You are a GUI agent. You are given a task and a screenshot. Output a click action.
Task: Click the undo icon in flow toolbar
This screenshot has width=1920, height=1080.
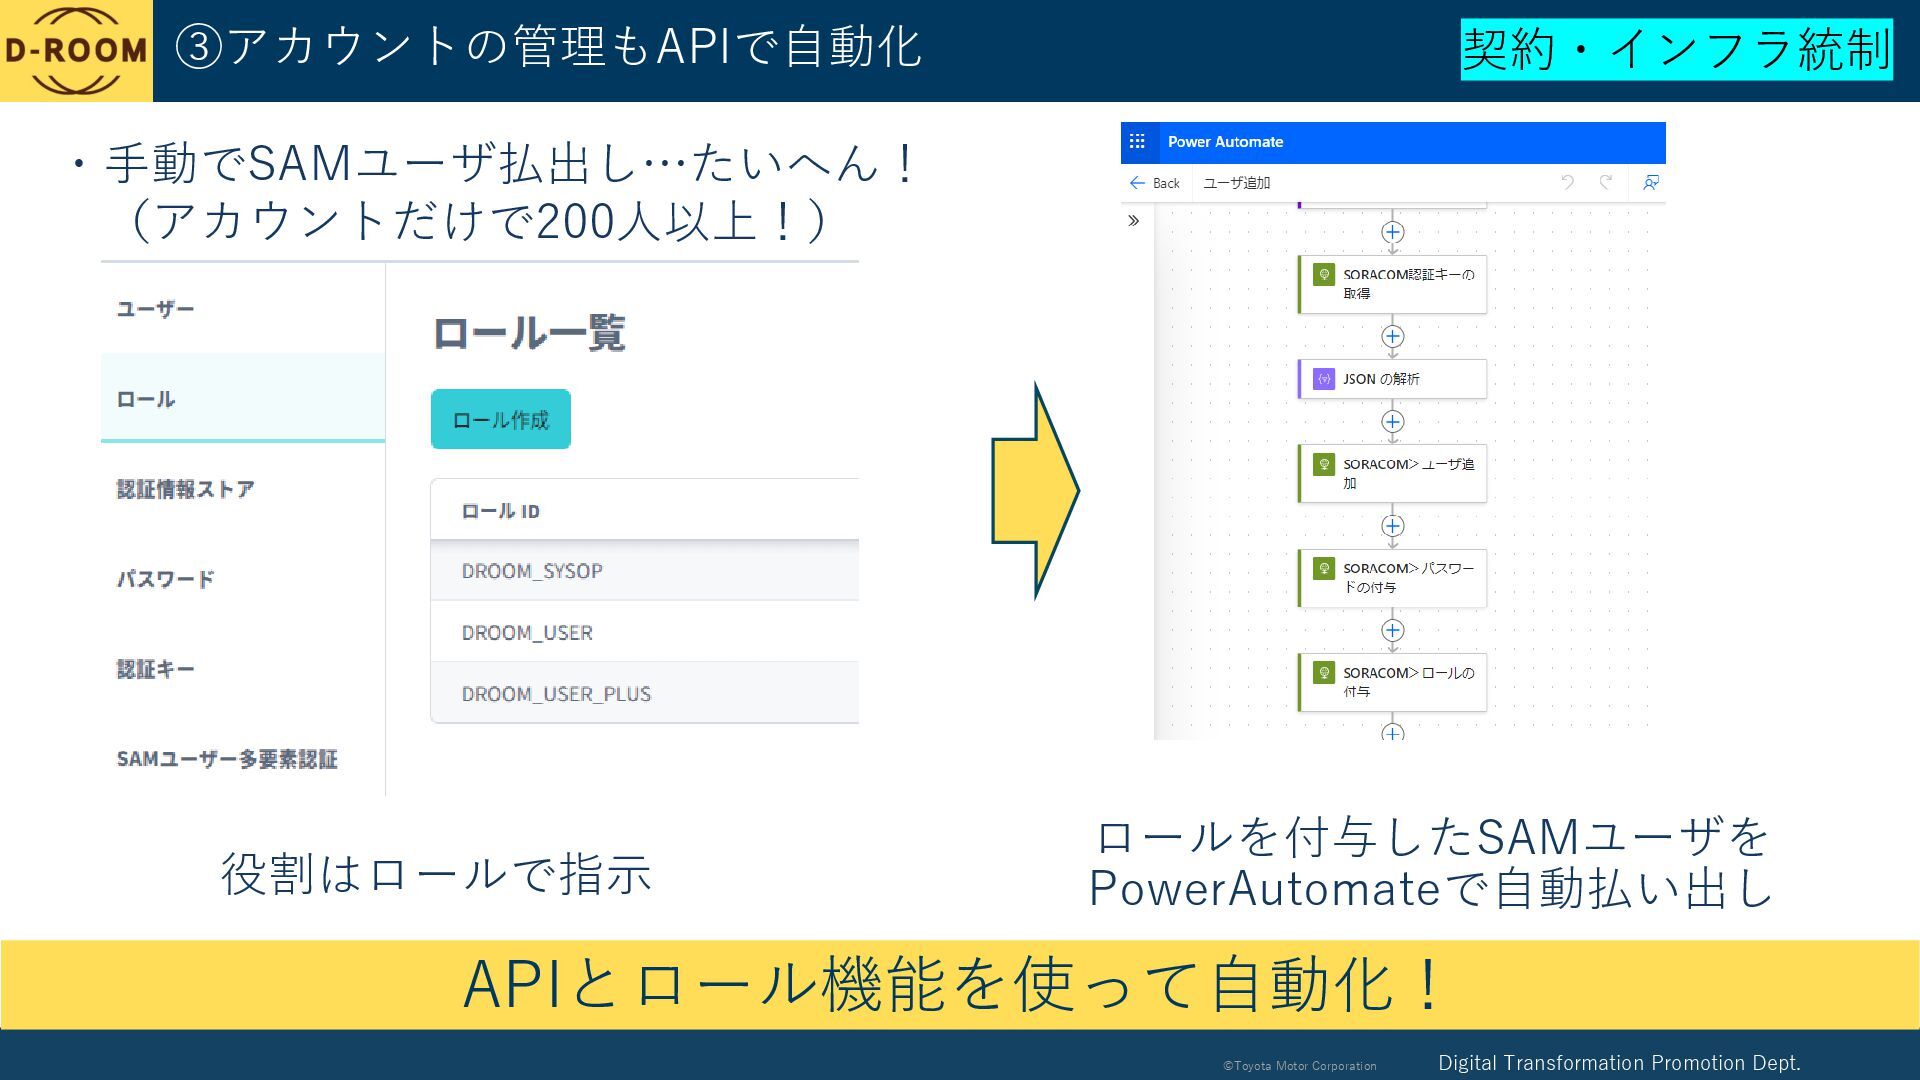pyautogui.click(x=1567, y=182)
